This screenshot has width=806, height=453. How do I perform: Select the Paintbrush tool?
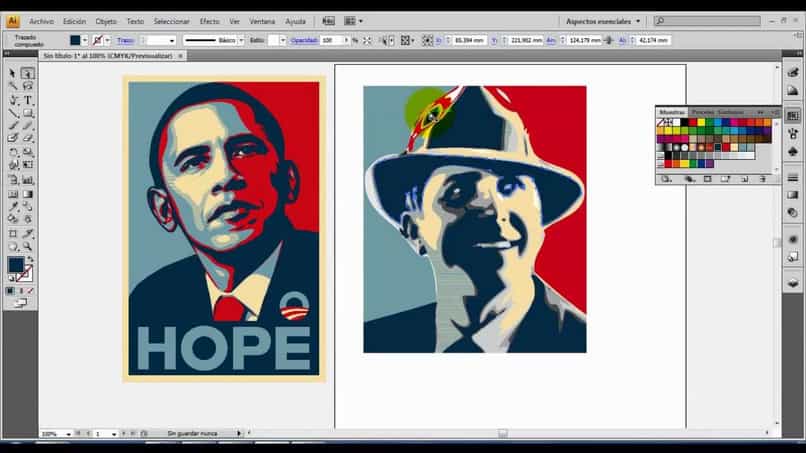click(12, 126)
